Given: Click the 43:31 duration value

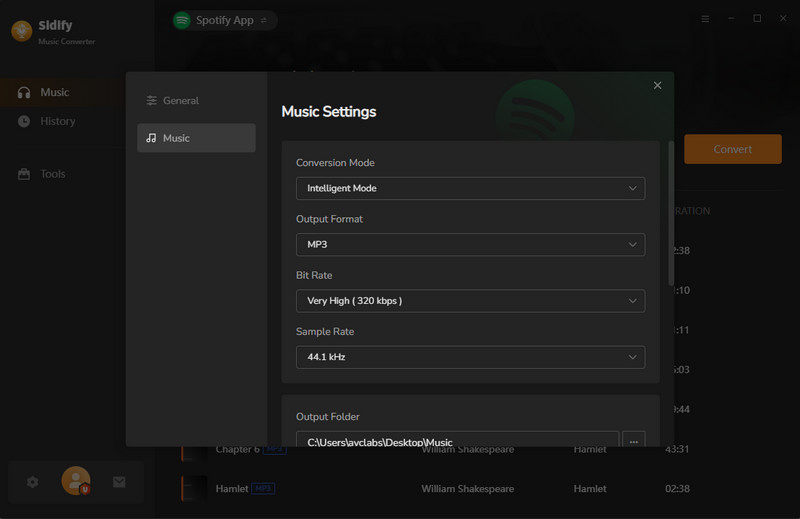Looking at the screenshot, I should pos(677,449).
